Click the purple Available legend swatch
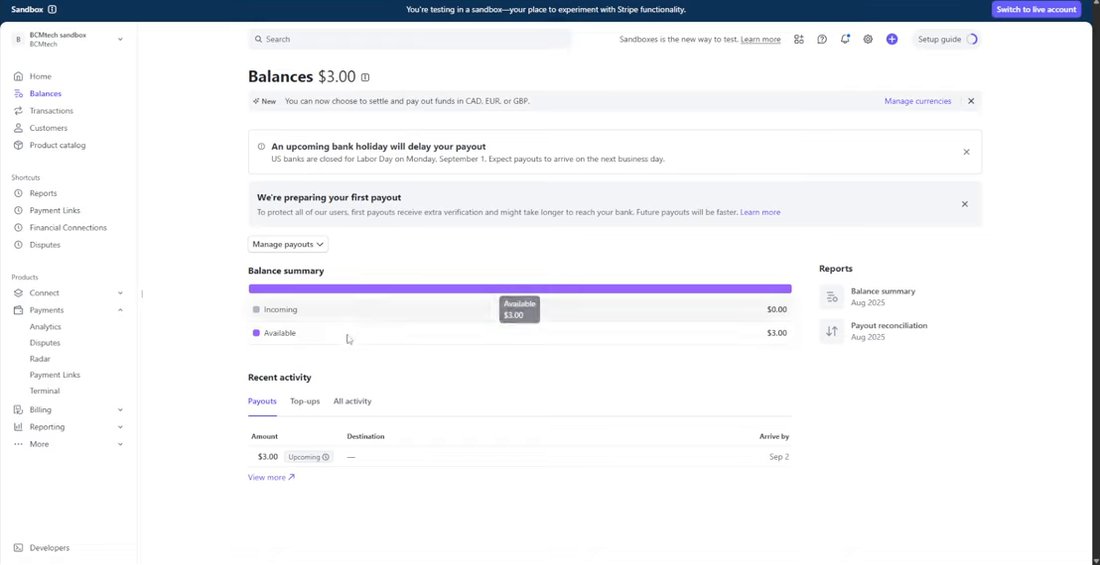 [x=256, y=333]
